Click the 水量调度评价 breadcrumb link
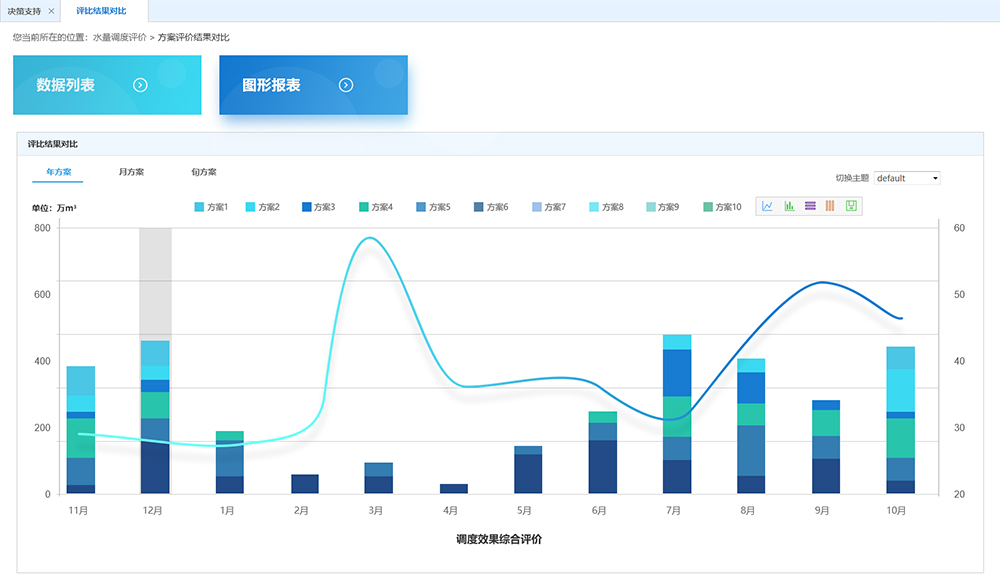Viewport: 1000px width, 588px height. tap(119, 37)
